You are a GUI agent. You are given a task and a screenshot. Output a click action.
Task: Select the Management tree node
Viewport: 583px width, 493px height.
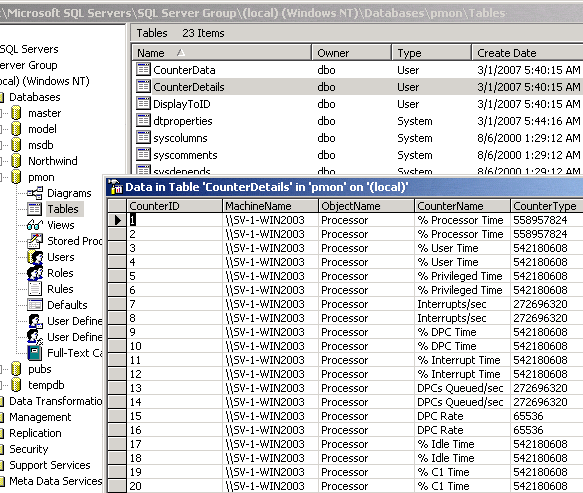click(x=40, y=417)
